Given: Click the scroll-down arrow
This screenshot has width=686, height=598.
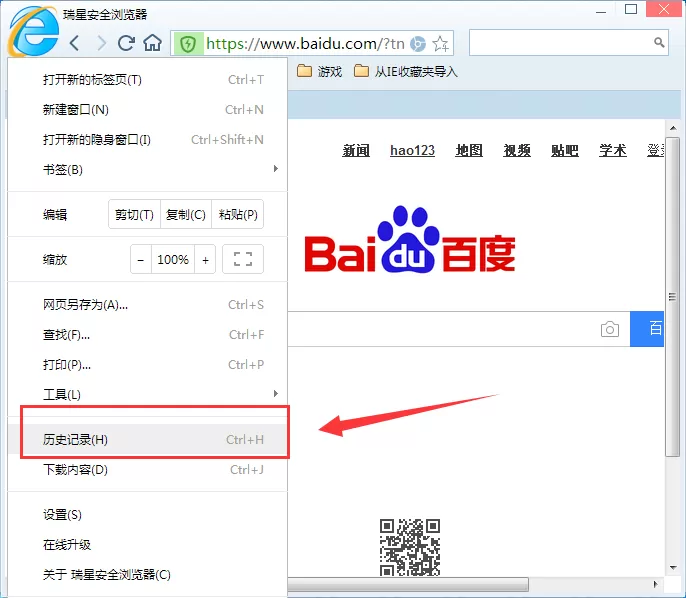Looking at the screenshot, I should click(673, 568).
